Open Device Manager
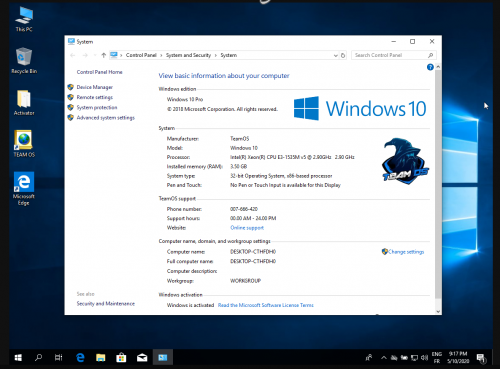This screenshot has width=500, height=369. pyautogui.click(x=95, y=87)
